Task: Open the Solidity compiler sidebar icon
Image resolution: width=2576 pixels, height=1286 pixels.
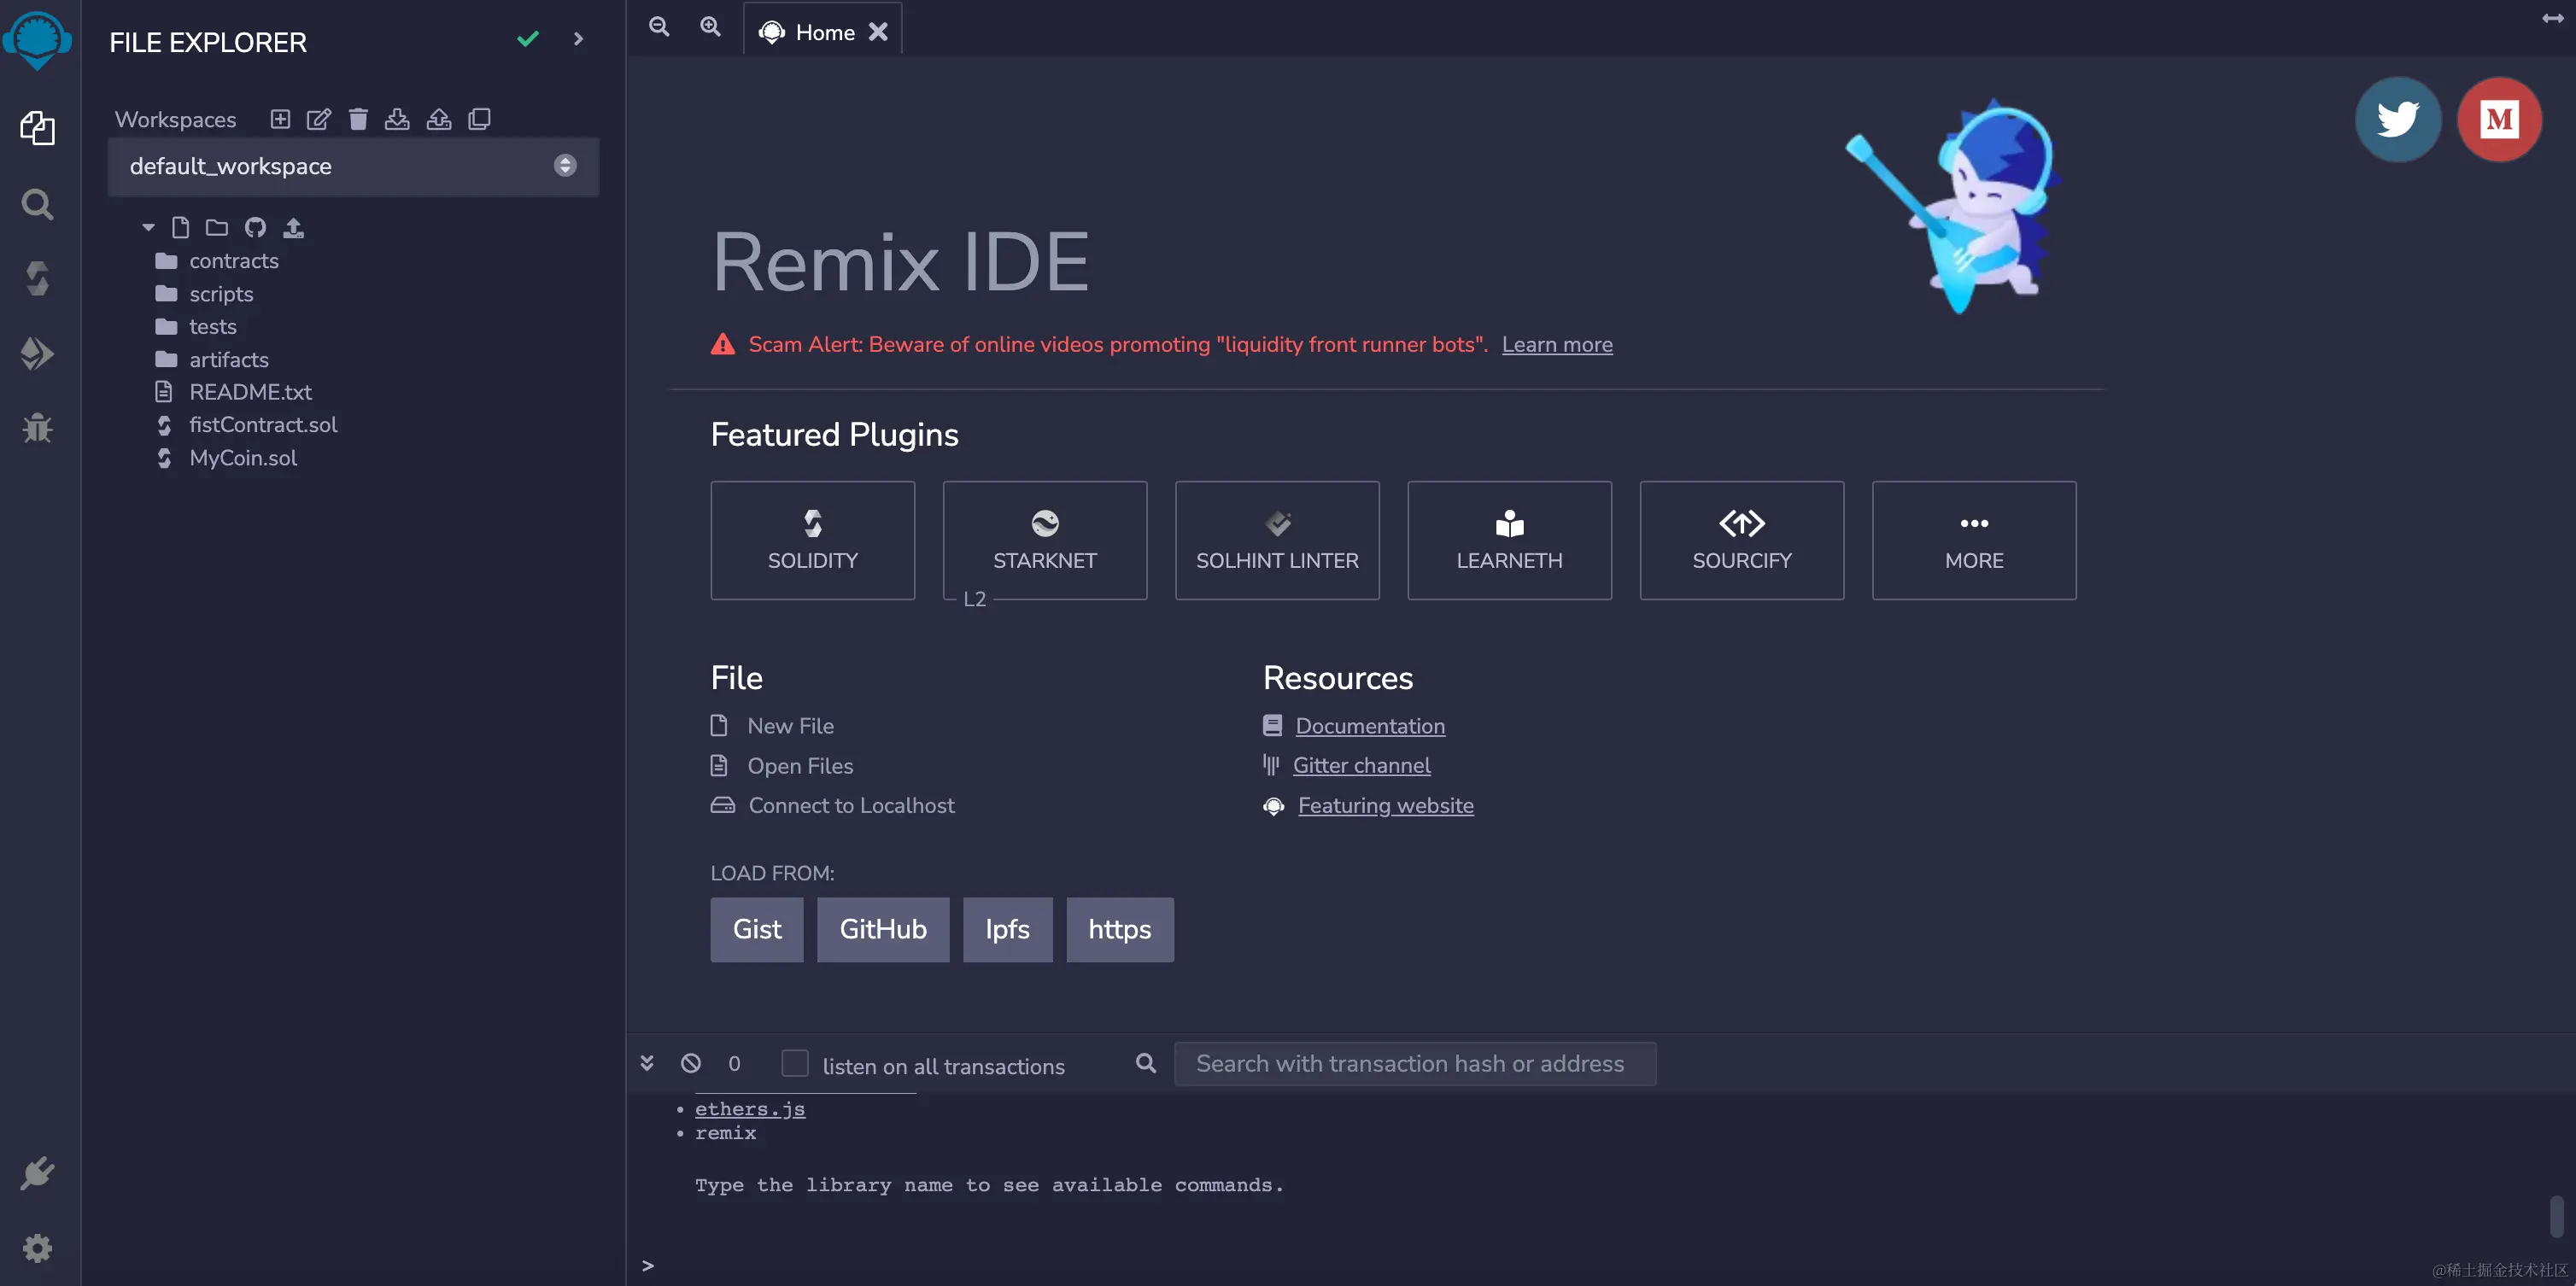Action: tap(37, 278)
